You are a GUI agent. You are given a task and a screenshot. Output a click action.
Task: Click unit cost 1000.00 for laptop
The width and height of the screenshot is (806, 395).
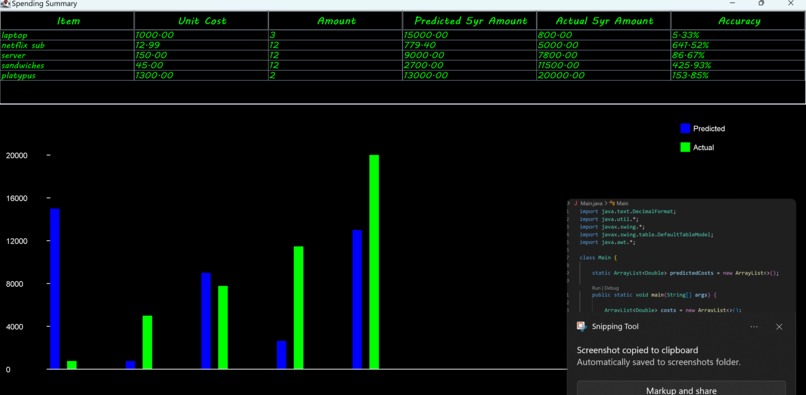coord(202,35)
